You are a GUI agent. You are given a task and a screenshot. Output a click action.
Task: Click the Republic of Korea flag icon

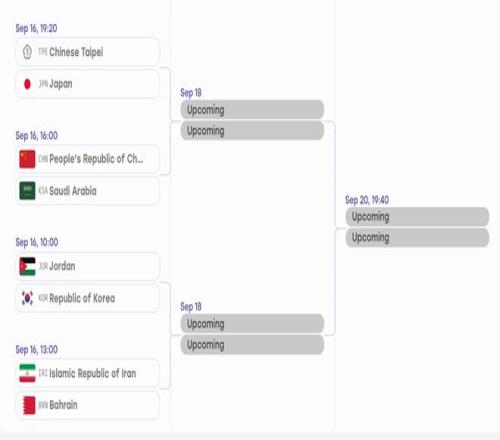[x=27, y=298]
